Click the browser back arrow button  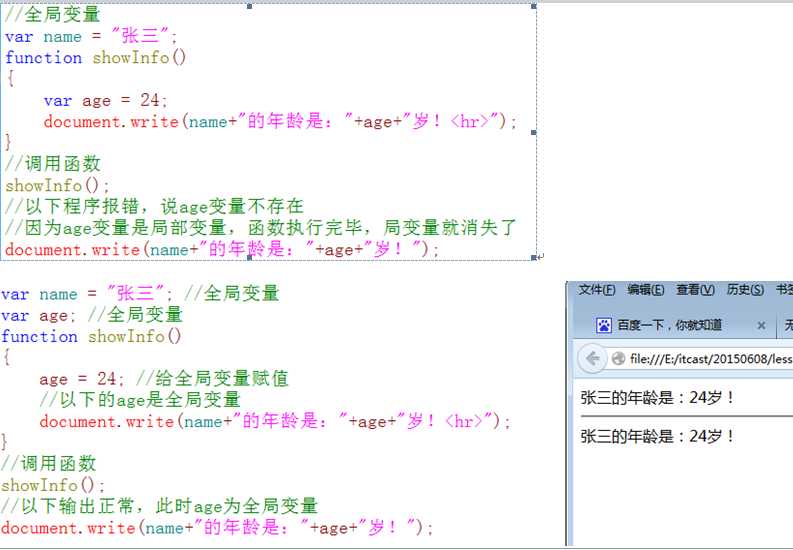click(592, 359)
